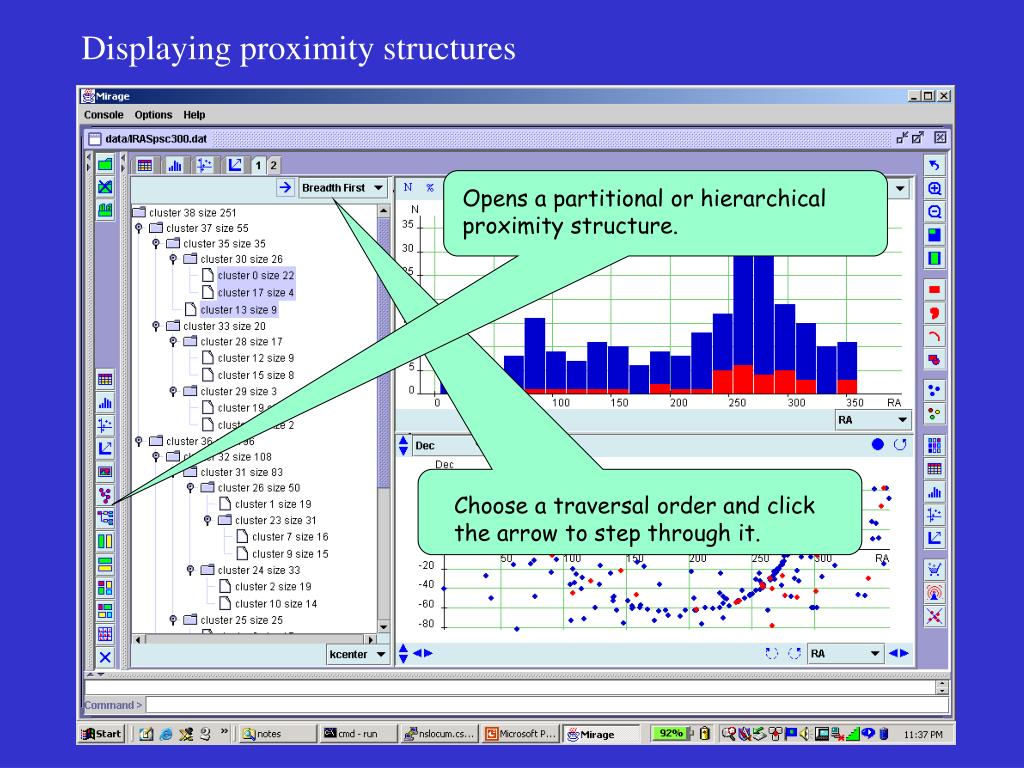Click the red curve selection tool
This screenshot has width=1024, height=768.
935,336
